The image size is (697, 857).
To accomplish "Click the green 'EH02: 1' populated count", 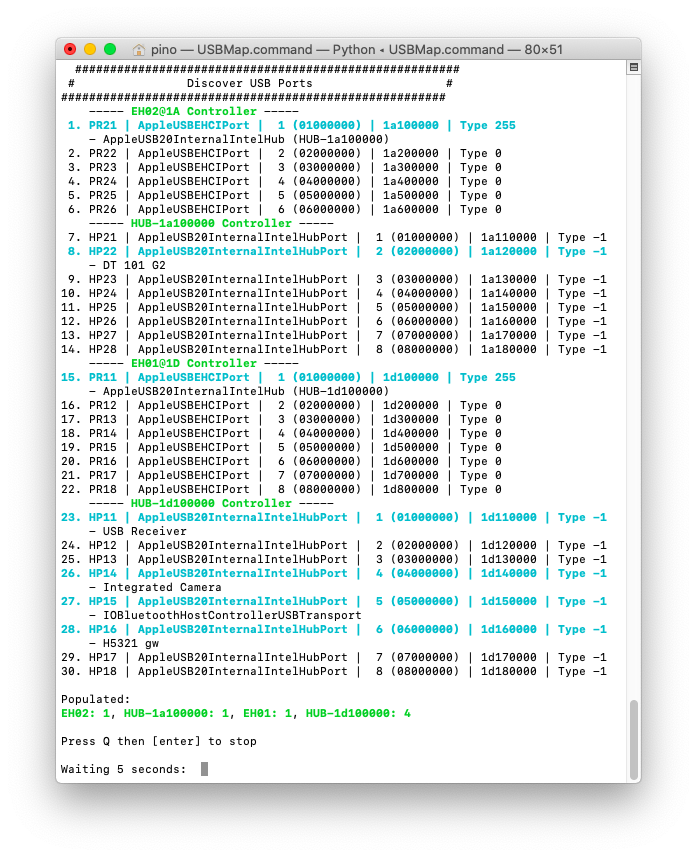I will click(x=86, y=714).
